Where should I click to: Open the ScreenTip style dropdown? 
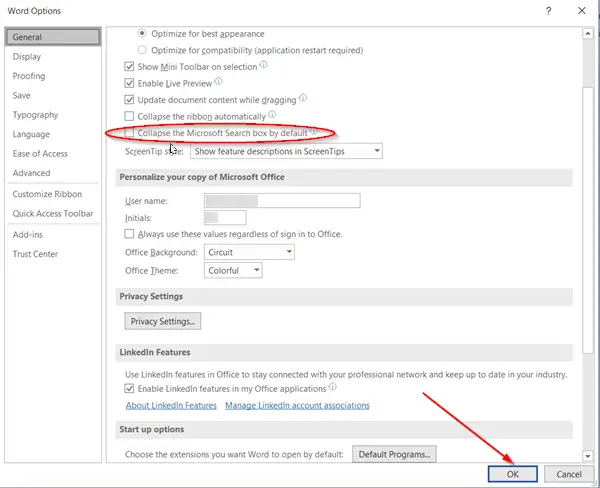(x=286, y=151)
